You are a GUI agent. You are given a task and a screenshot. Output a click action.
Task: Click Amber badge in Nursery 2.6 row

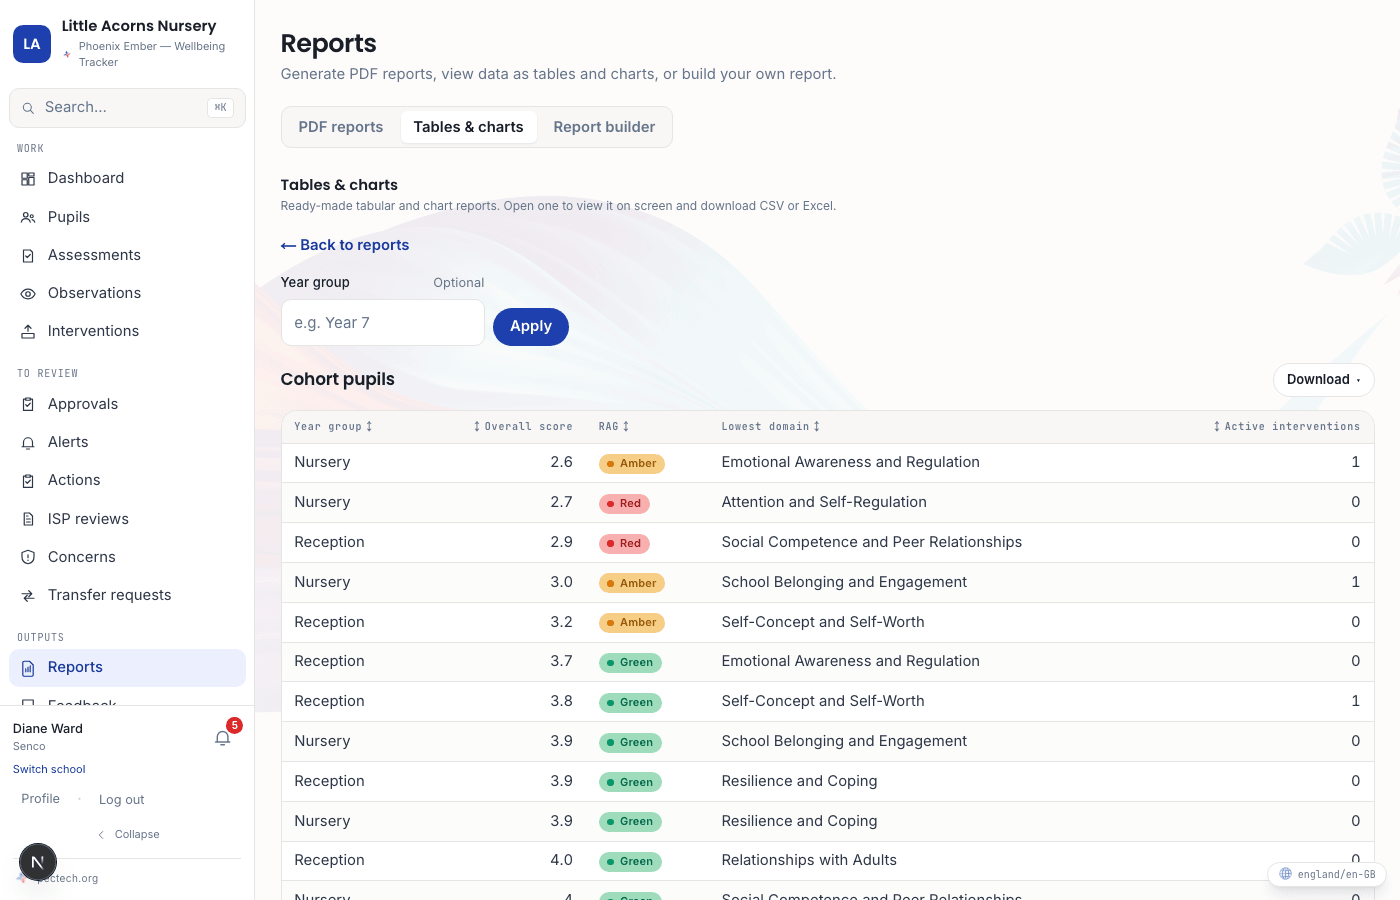coord(632,464)
